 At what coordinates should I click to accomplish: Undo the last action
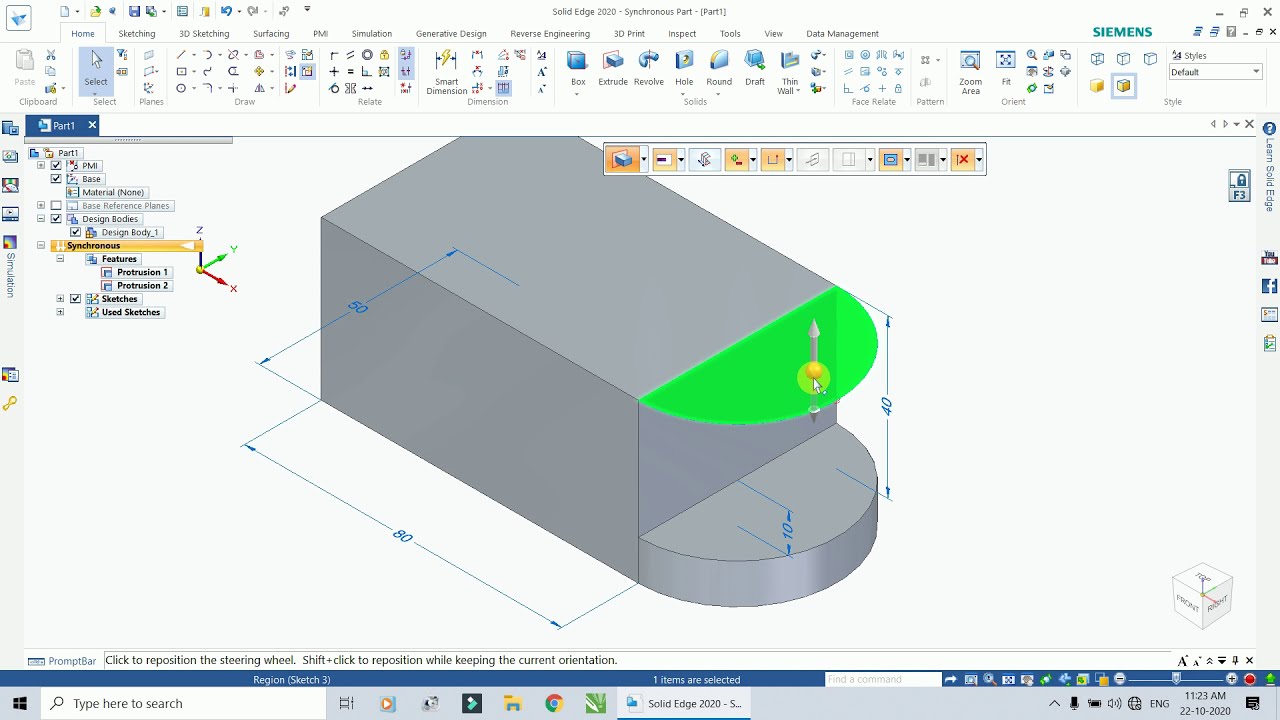point(226,11)
